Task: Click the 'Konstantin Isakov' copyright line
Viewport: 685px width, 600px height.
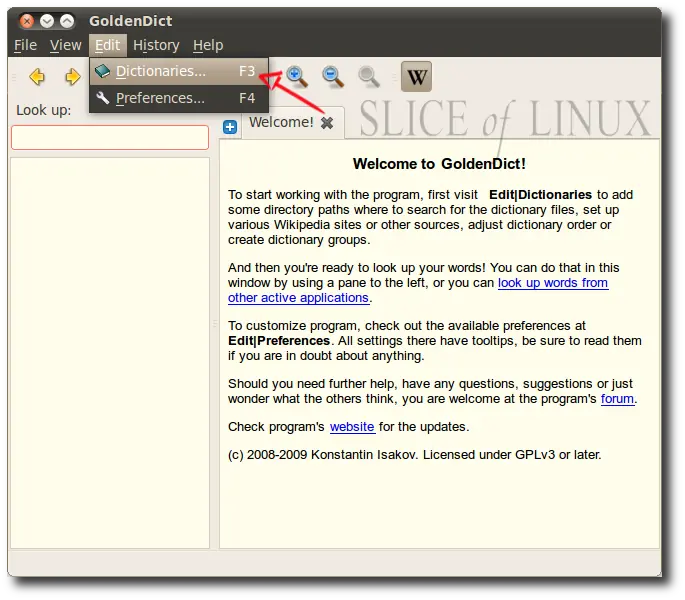Action: coord(415,454)
